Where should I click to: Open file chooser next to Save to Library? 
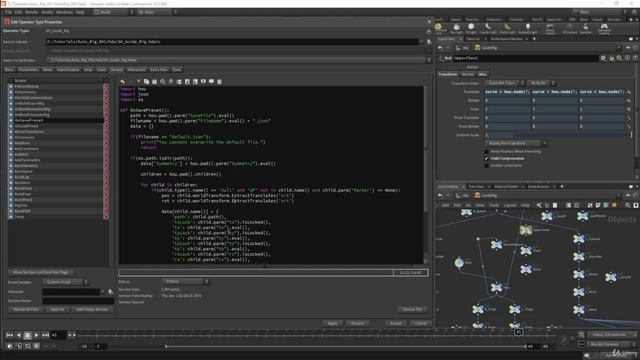click(x=429, y=42)
